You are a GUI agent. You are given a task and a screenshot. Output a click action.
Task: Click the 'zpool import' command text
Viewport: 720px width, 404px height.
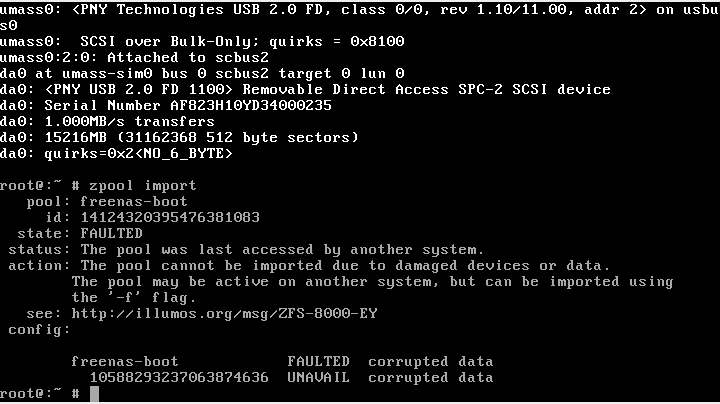143,185
